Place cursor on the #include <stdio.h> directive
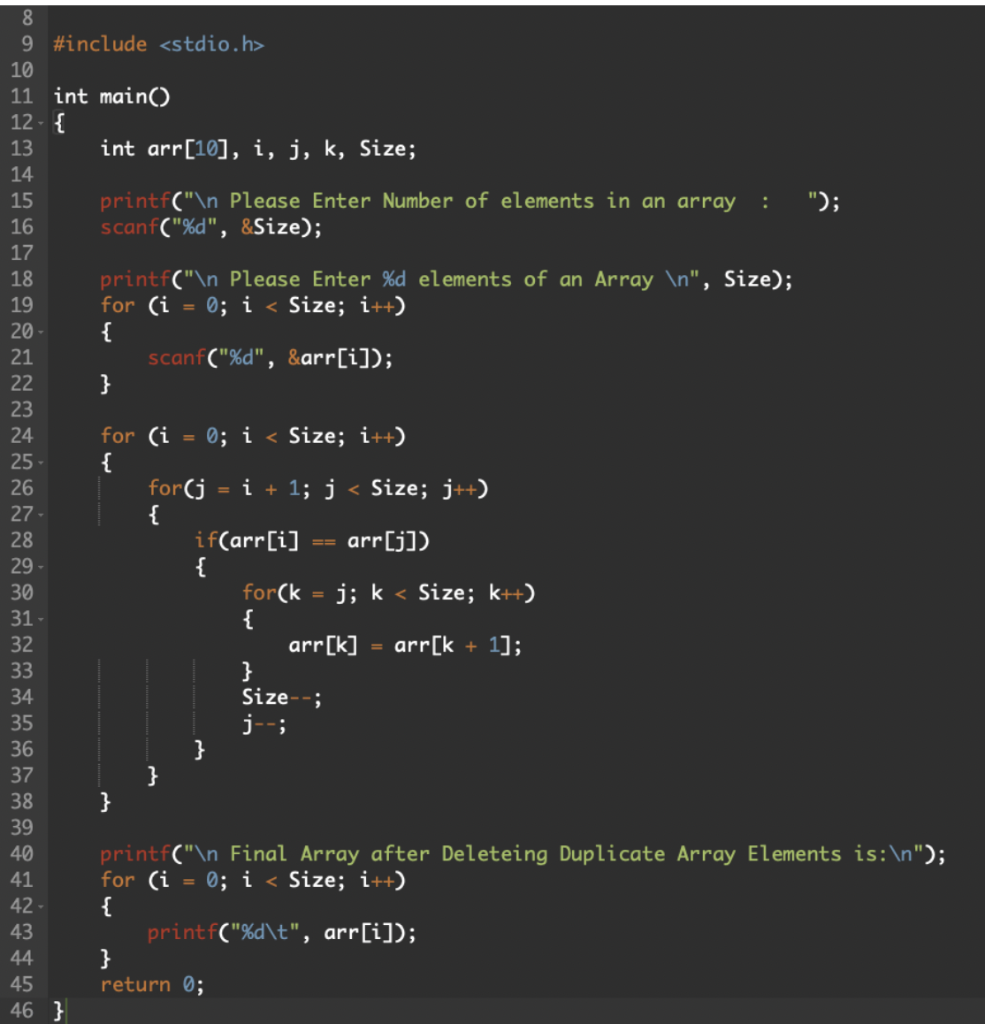 (x=160, y=44)
